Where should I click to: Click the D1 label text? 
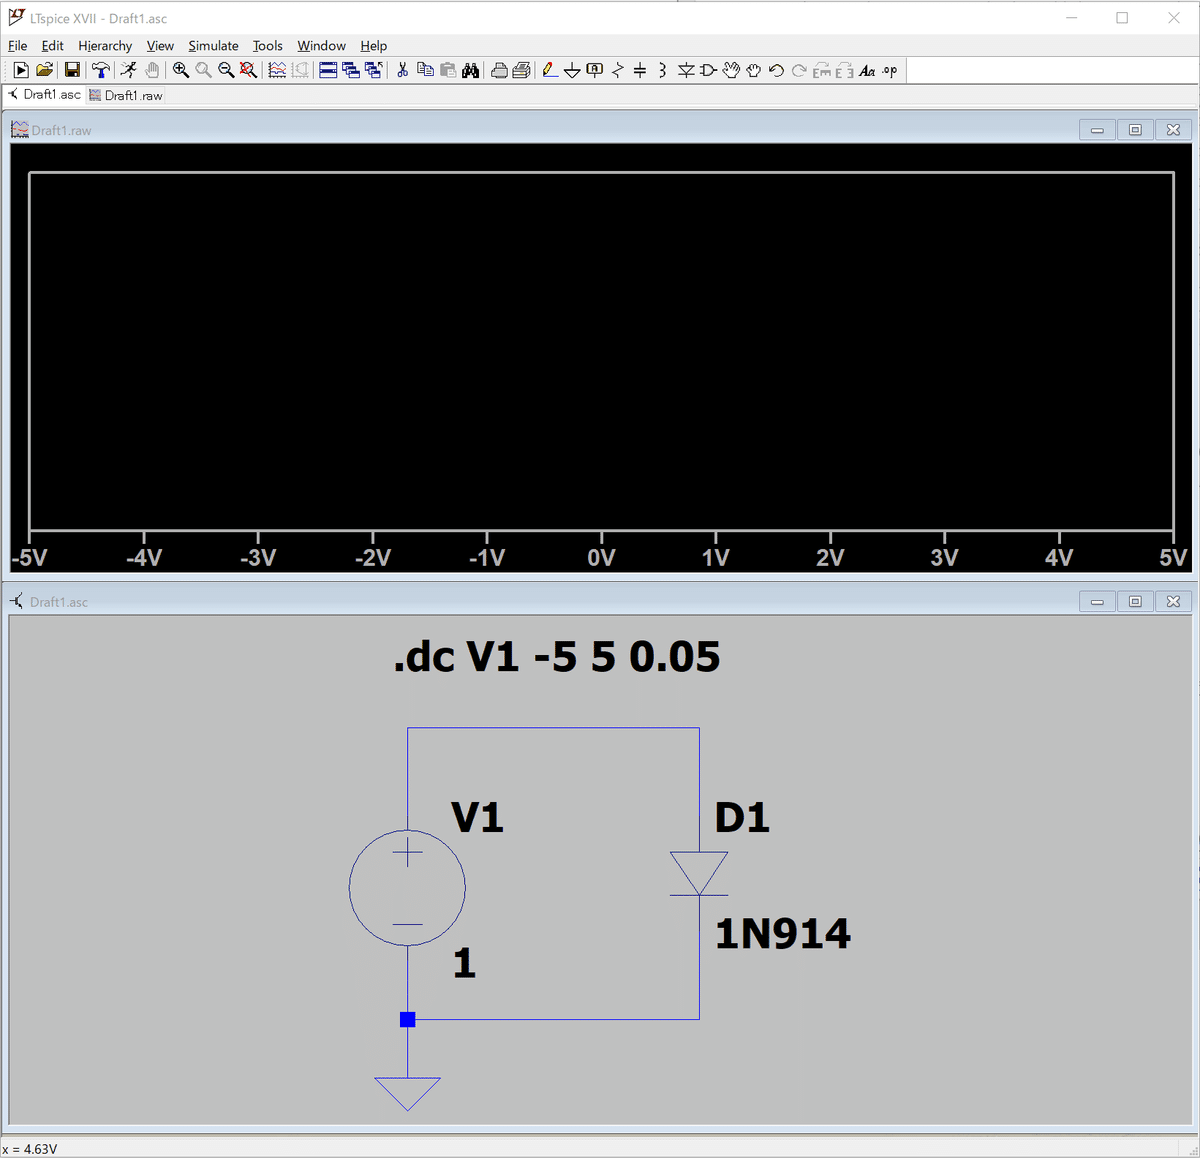pyautogui.click(x=742, y=818)
